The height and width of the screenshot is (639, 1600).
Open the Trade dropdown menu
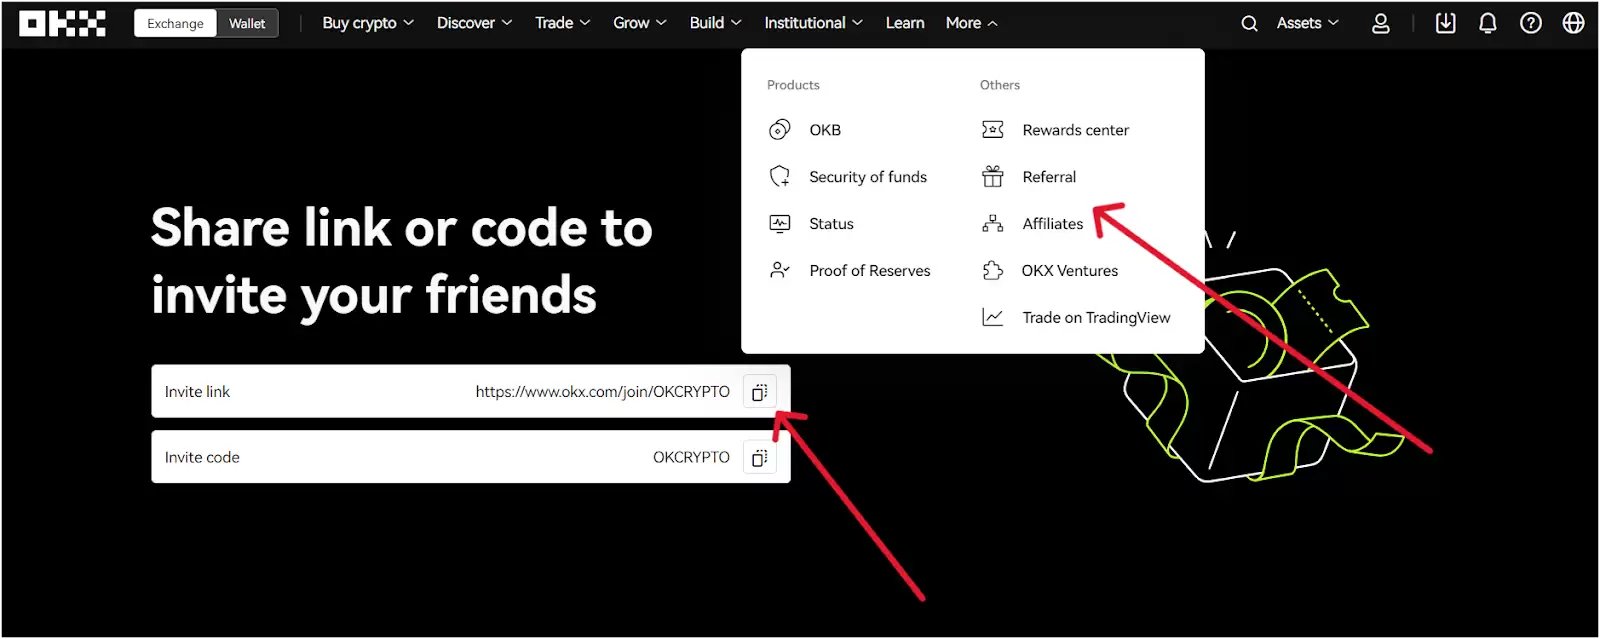(x=562, y=23)
